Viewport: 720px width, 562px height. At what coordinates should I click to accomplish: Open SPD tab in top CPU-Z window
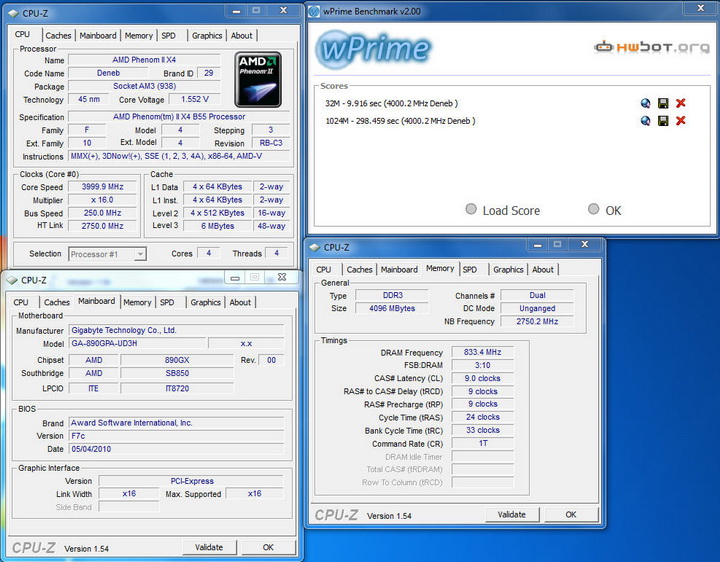click(169, 35)
